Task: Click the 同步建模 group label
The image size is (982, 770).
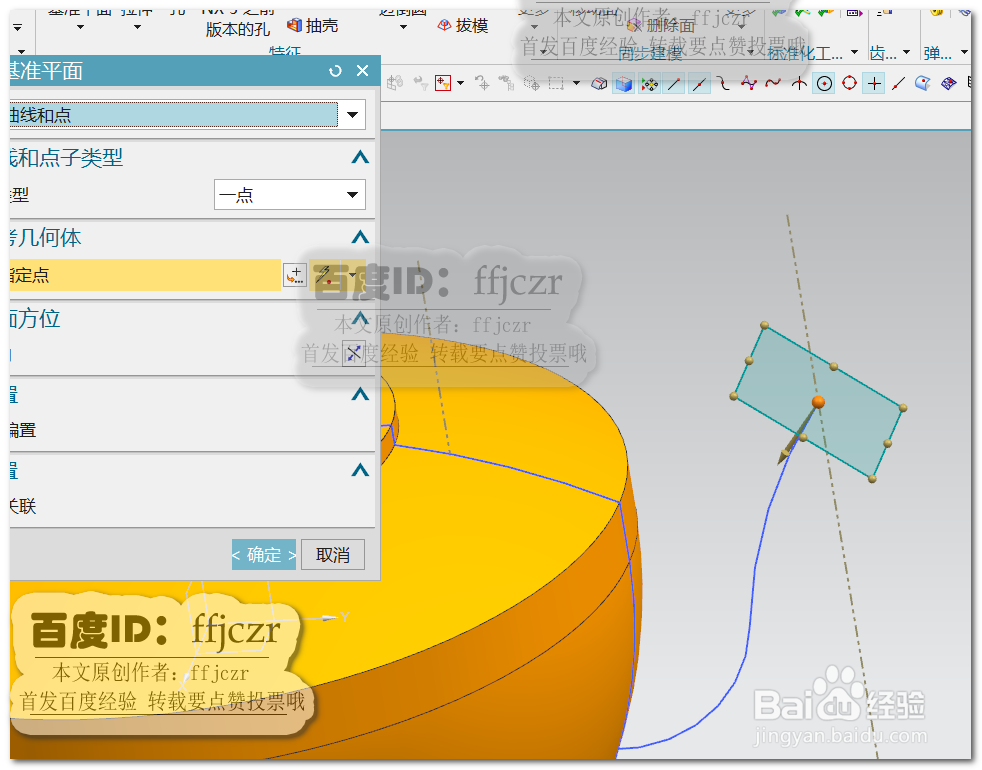Action: pyautogui.click(x=649, y=53)
